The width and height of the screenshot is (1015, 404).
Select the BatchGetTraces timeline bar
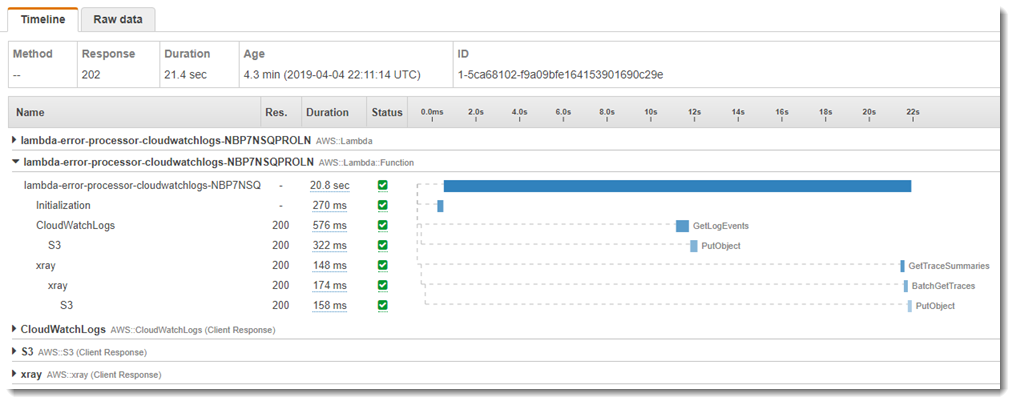coord(906,286)
